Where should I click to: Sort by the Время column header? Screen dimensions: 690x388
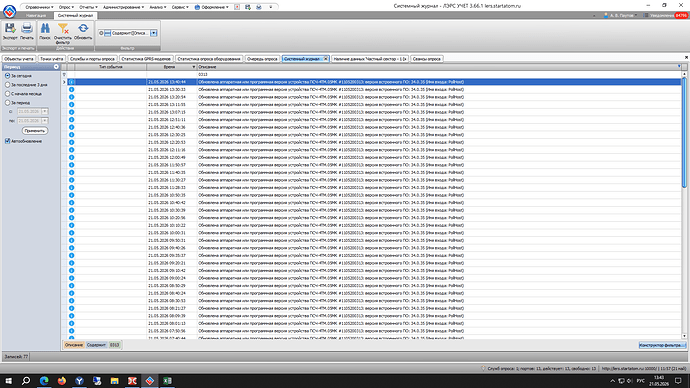[172, 67]
